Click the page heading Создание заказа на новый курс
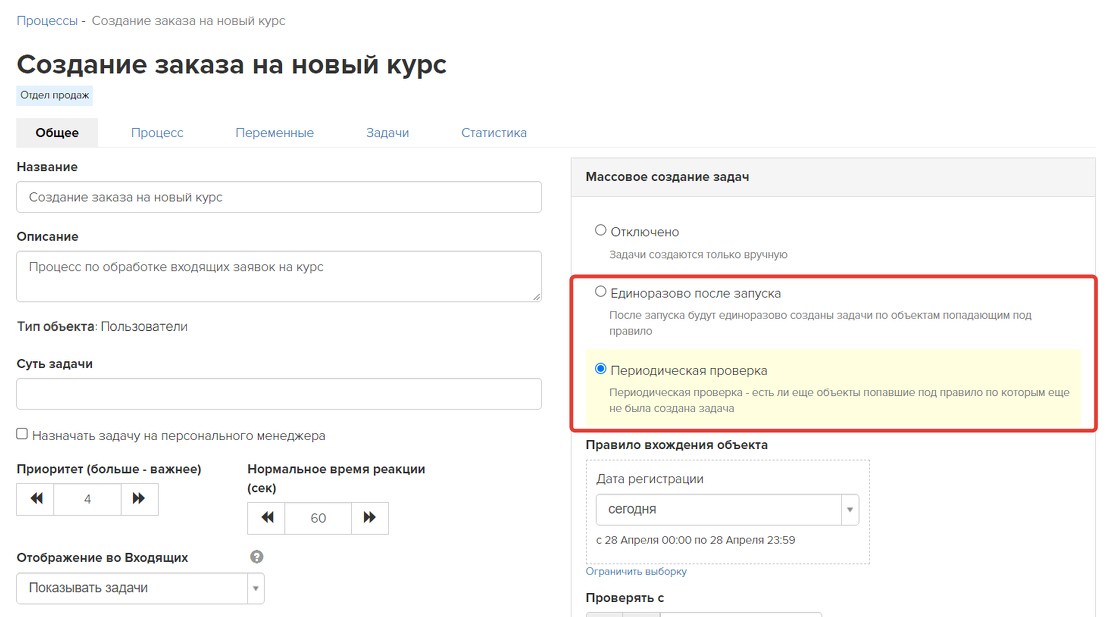This screenshot has height=617, width=1117. [x=232, y=65]
